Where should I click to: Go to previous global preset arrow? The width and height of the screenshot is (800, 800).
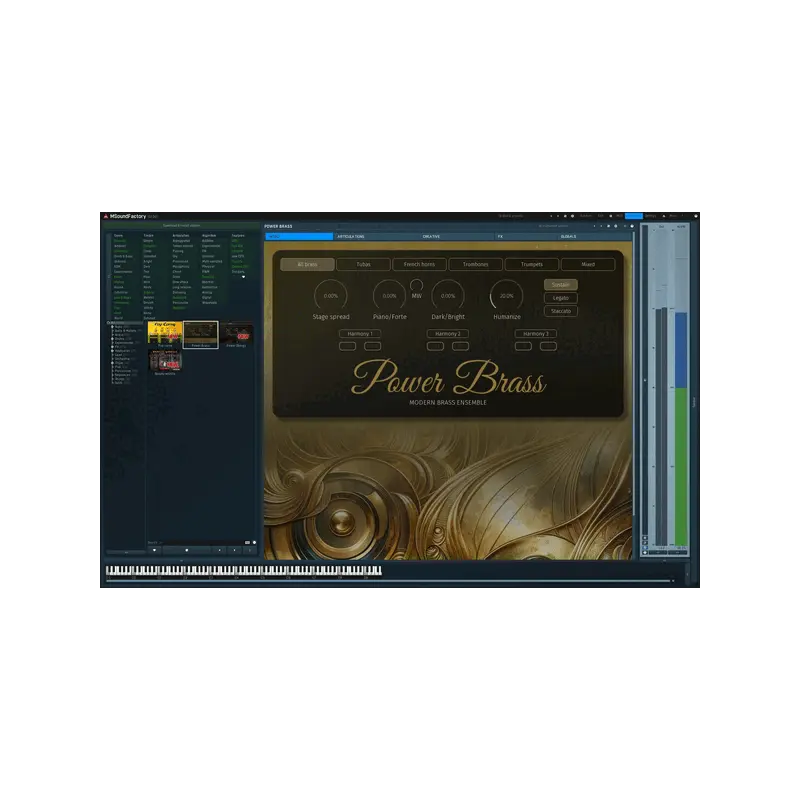(x=552, y=216)
